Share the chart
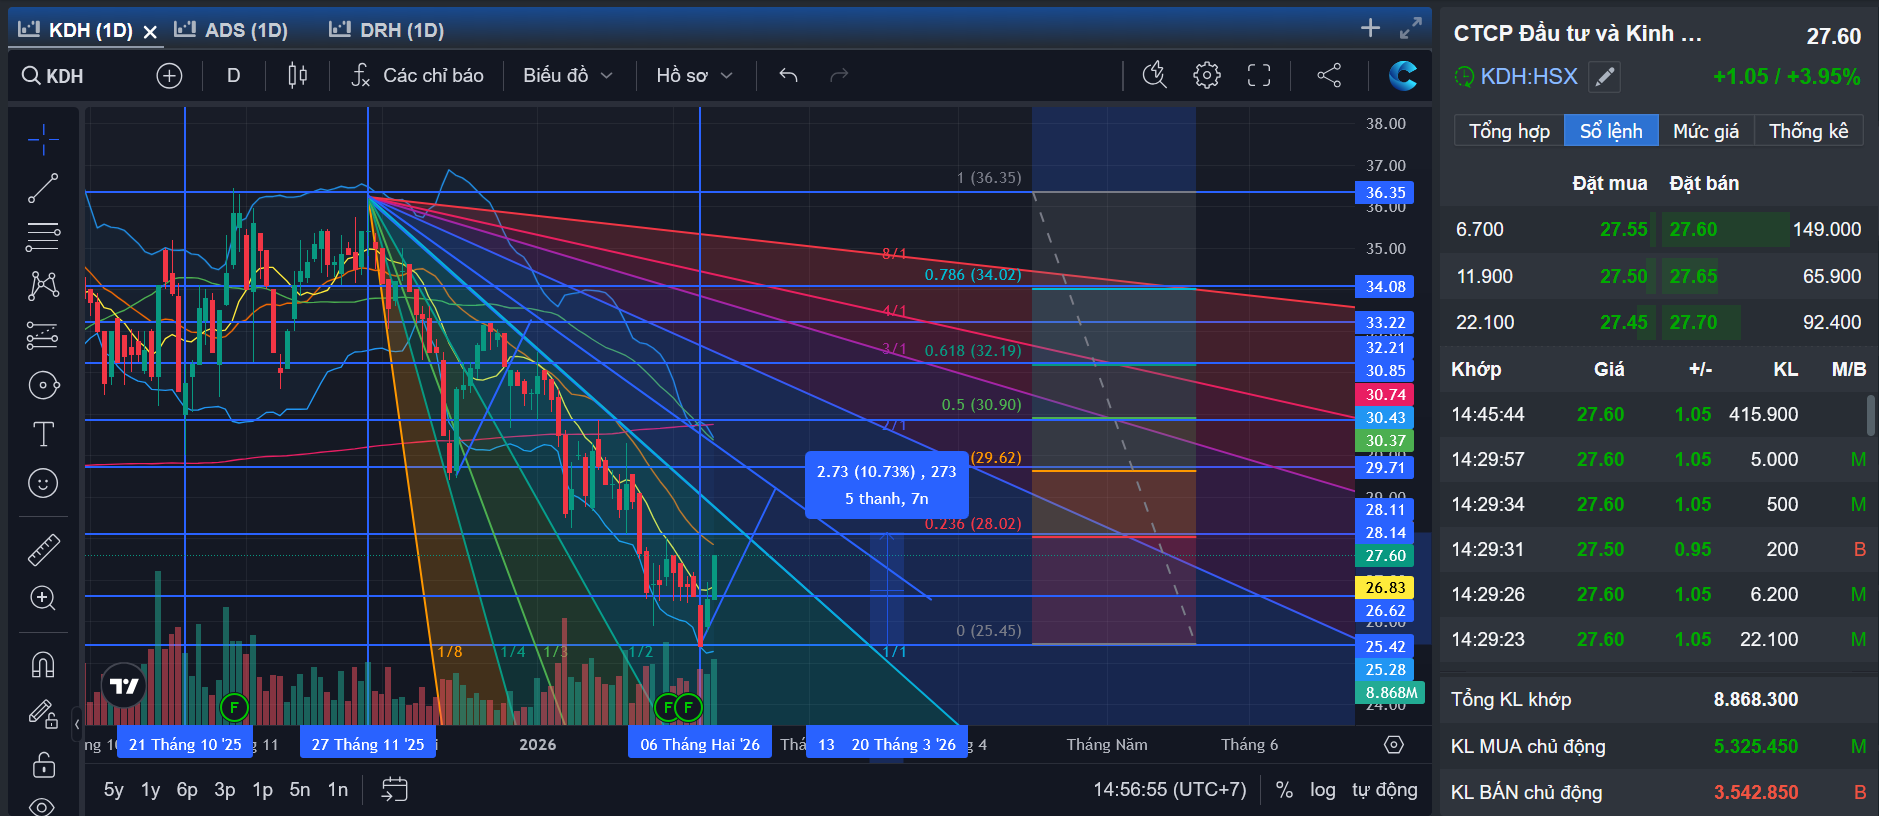Image resolution: width=1879 pixels, height=816 pixels. pyautogui.click(x=1329, y=75)
